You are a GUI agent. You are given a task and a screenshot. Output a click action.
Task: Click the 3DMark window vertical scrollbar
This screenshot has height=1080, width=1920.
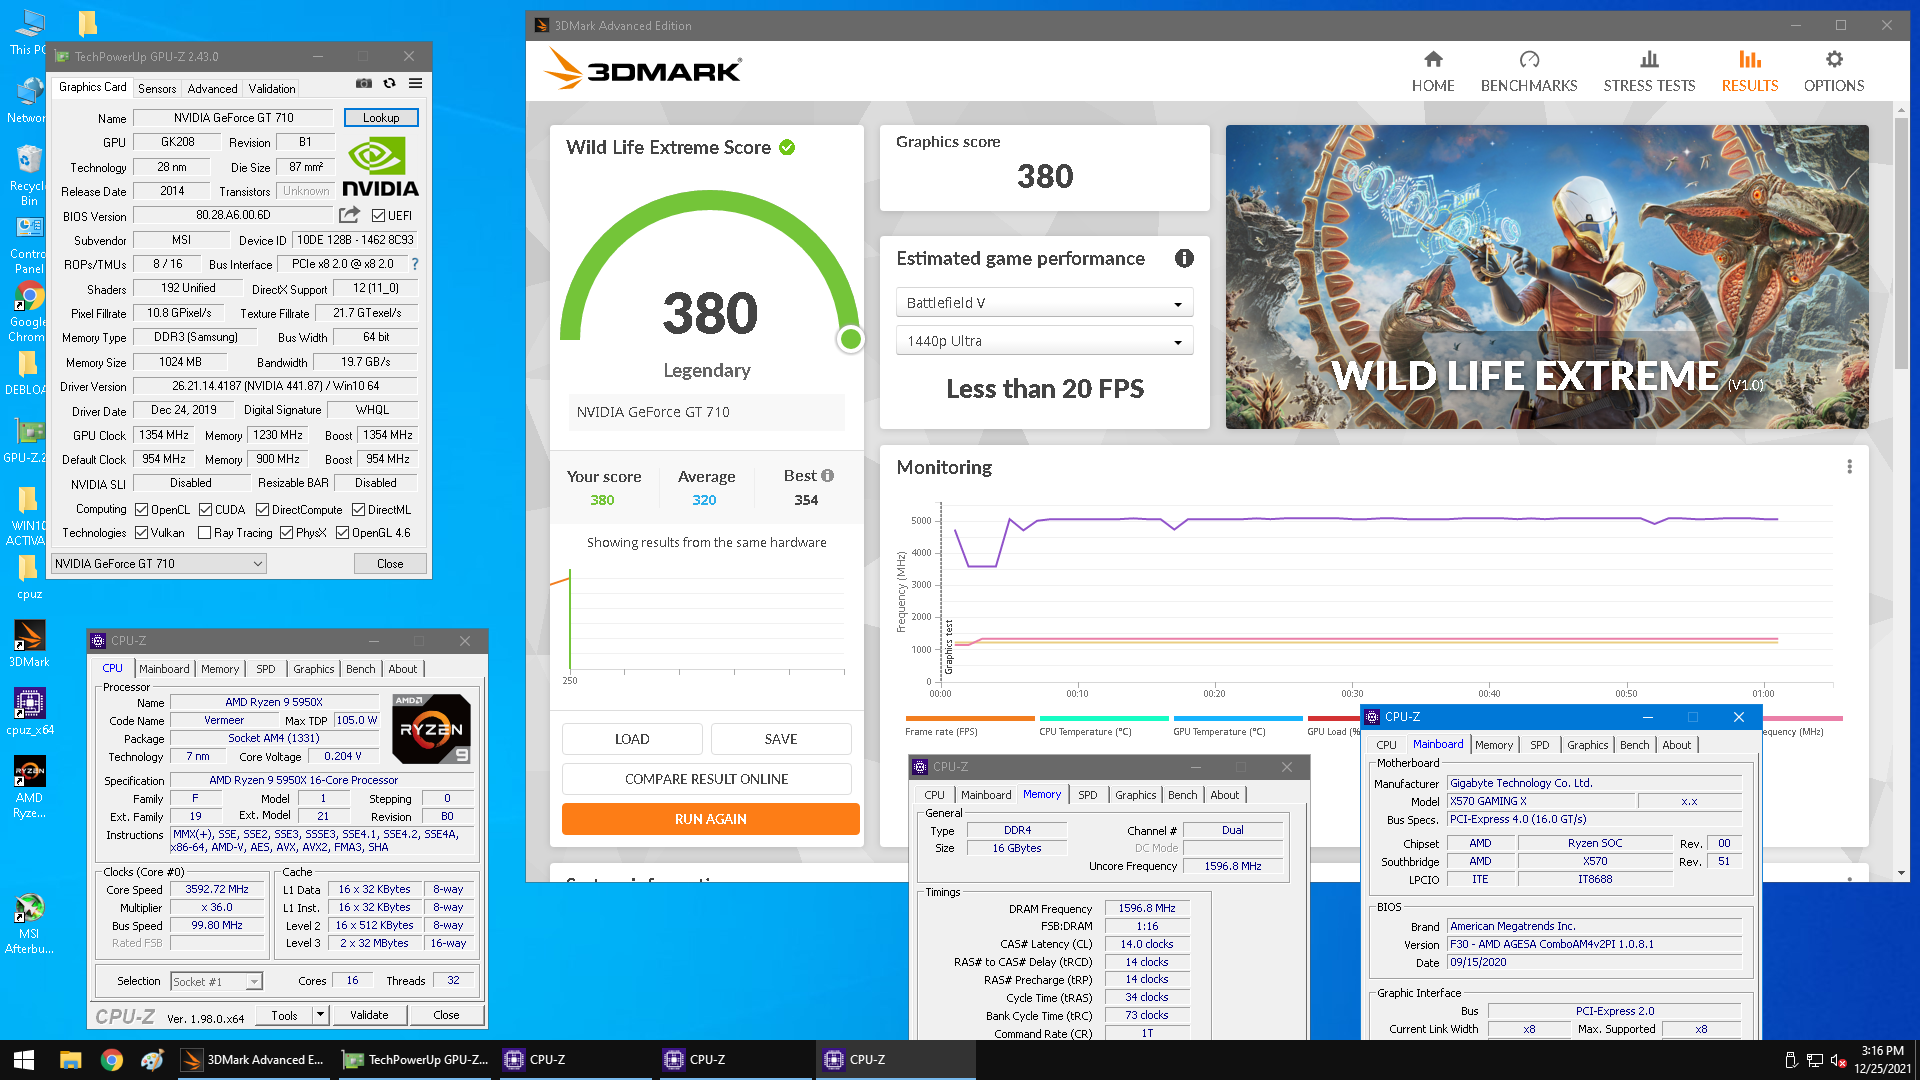pos(1901,245)
